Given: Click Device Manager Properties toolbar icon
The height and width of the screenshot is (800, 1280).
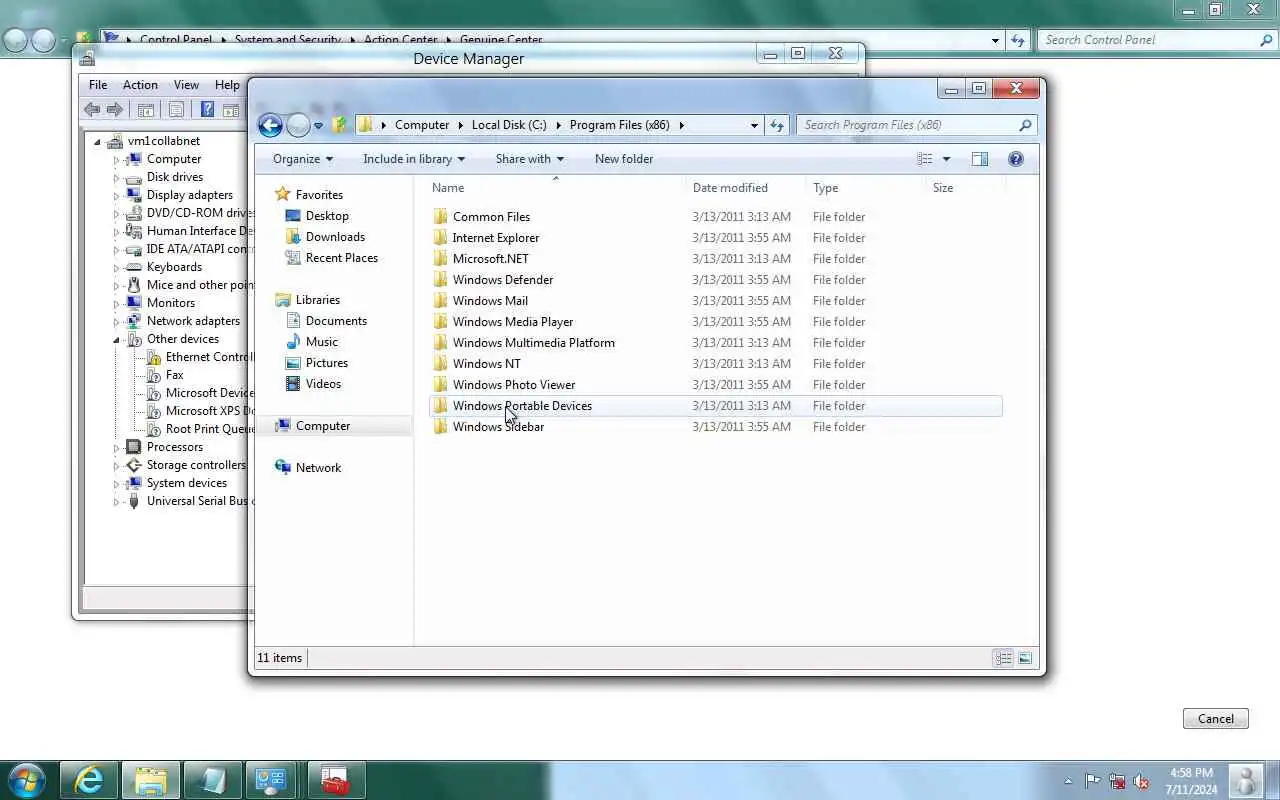Looking at the screenshot, I should tap(176, 110).
